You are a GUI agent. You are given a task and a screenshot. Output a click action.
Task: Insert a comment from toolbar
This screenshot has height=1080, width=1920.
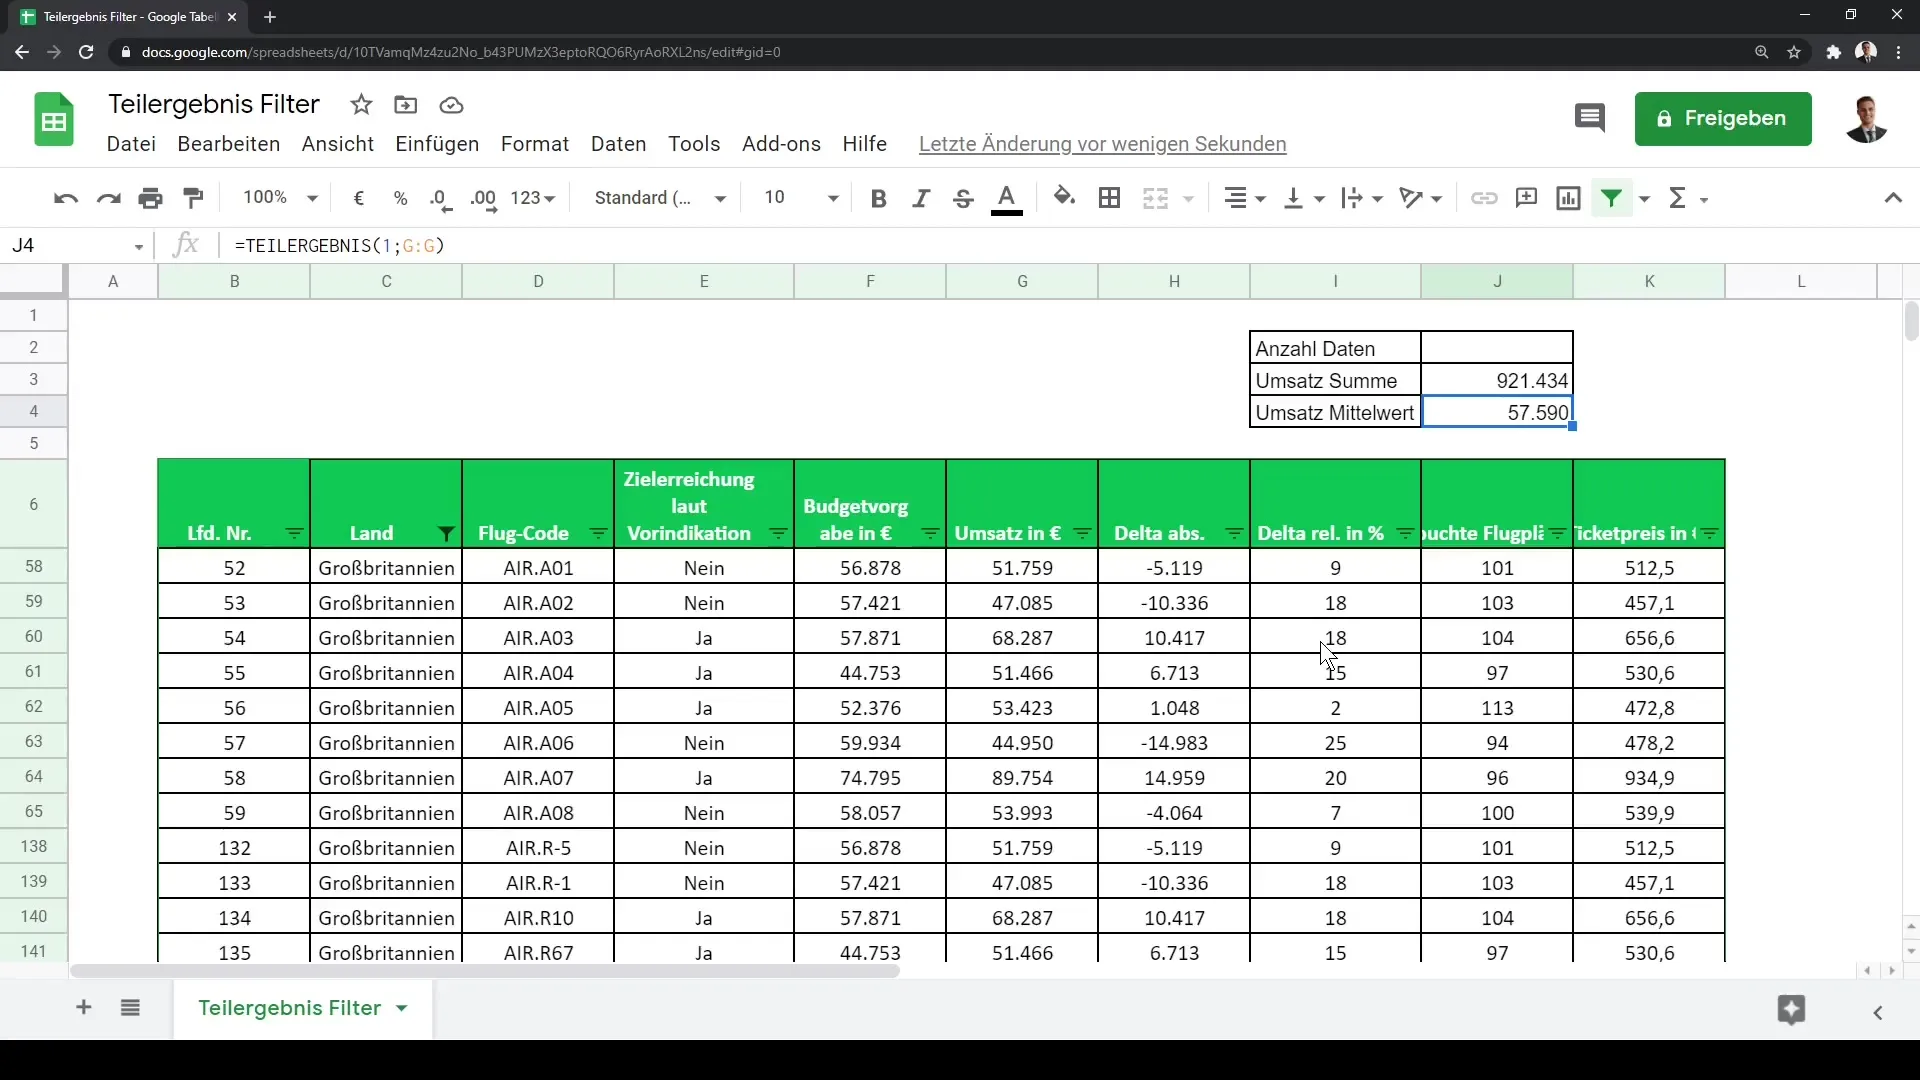click(1526, 198)
